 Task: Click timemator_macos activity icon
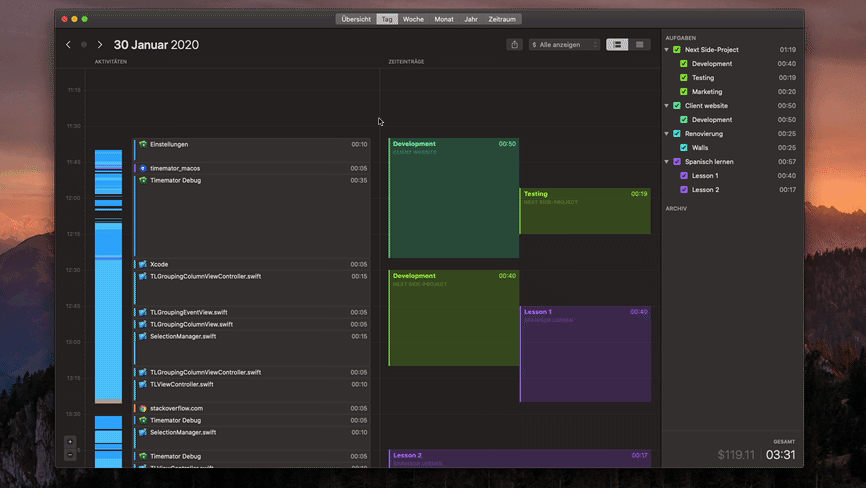tap(143, 168)
